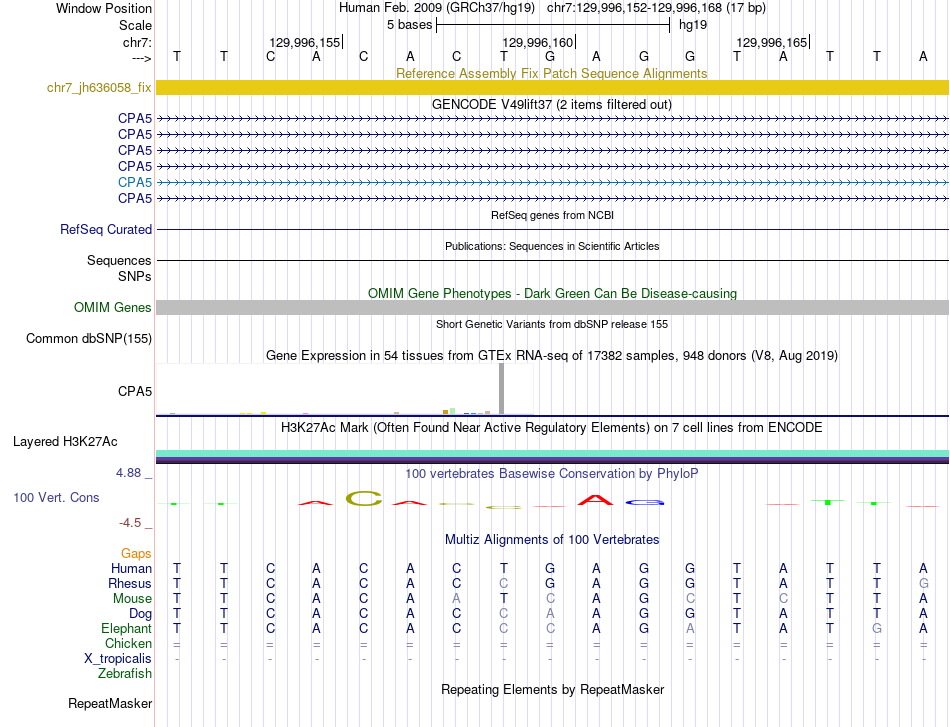The image size is (950, 727).
Task: Open Multiz Alignments of 100 Vertebrates title
Action: click(x=552, y=540)
